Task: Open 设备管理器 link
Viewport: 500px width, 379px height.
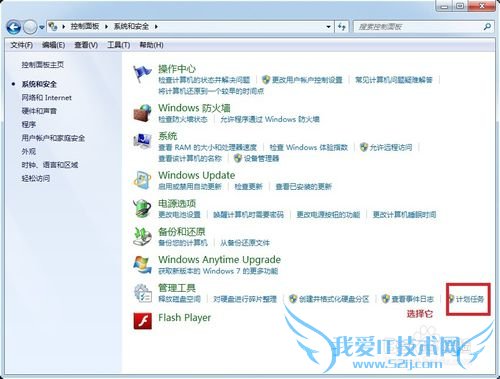Action: pos(261,158)
